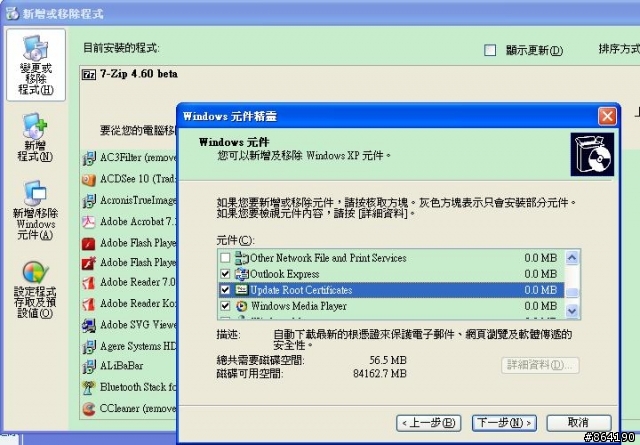Screen dimensions: 640x445
Task: Click the Adobe Reader Ko icon
Action: 89,304
